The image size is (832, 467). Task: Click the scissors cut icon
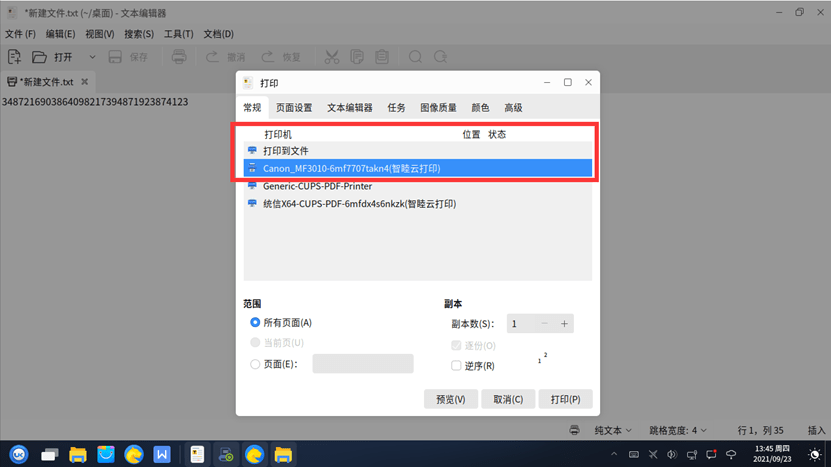(x=332, y=57)
